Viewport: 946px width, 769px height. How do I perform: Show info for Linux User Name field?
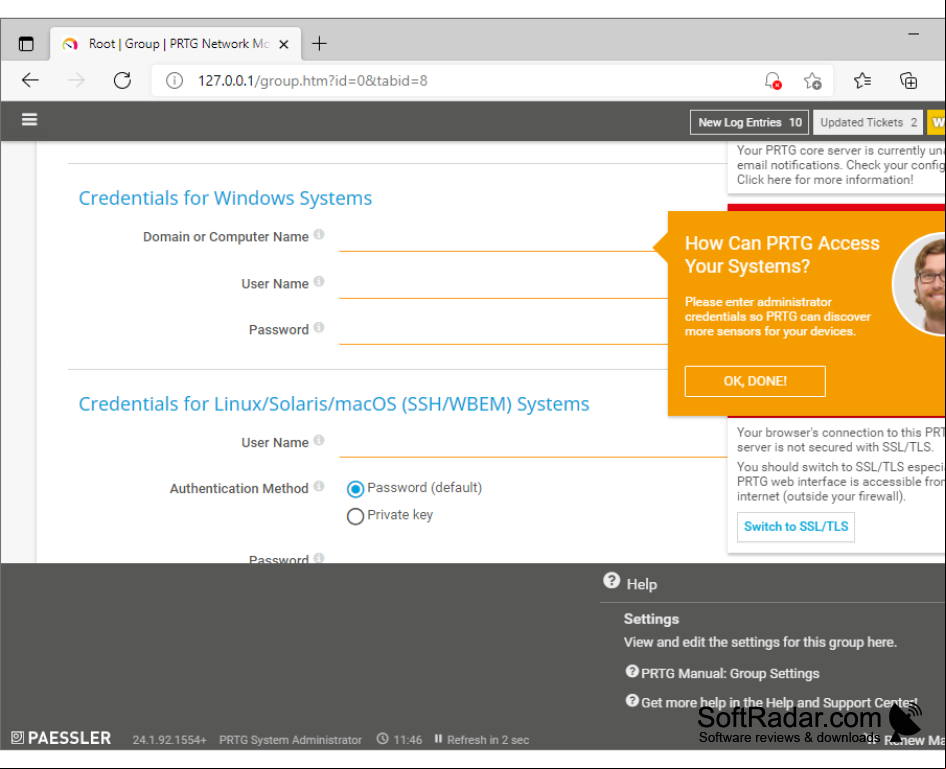(x=319, y=440)
